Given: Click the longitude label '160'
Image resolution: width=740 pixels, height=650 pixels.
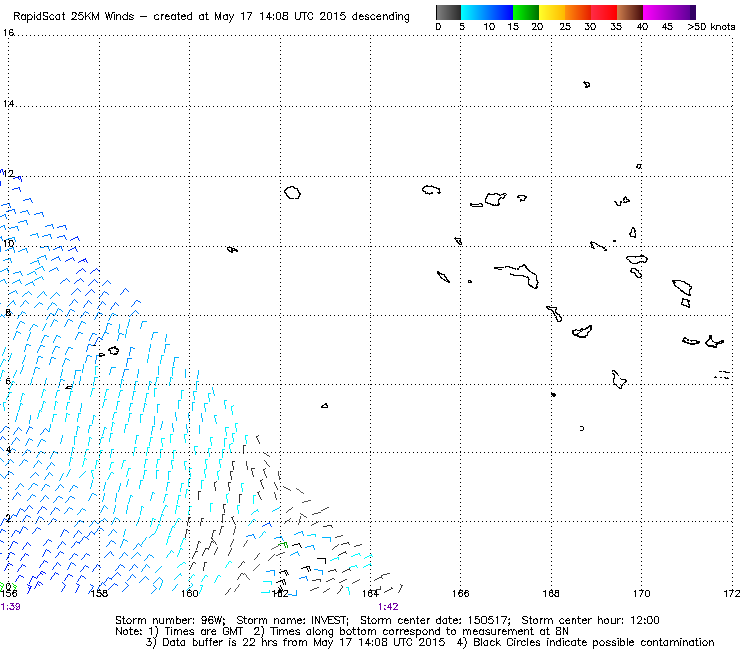Looking at the screenshot, I should point(189,593).
